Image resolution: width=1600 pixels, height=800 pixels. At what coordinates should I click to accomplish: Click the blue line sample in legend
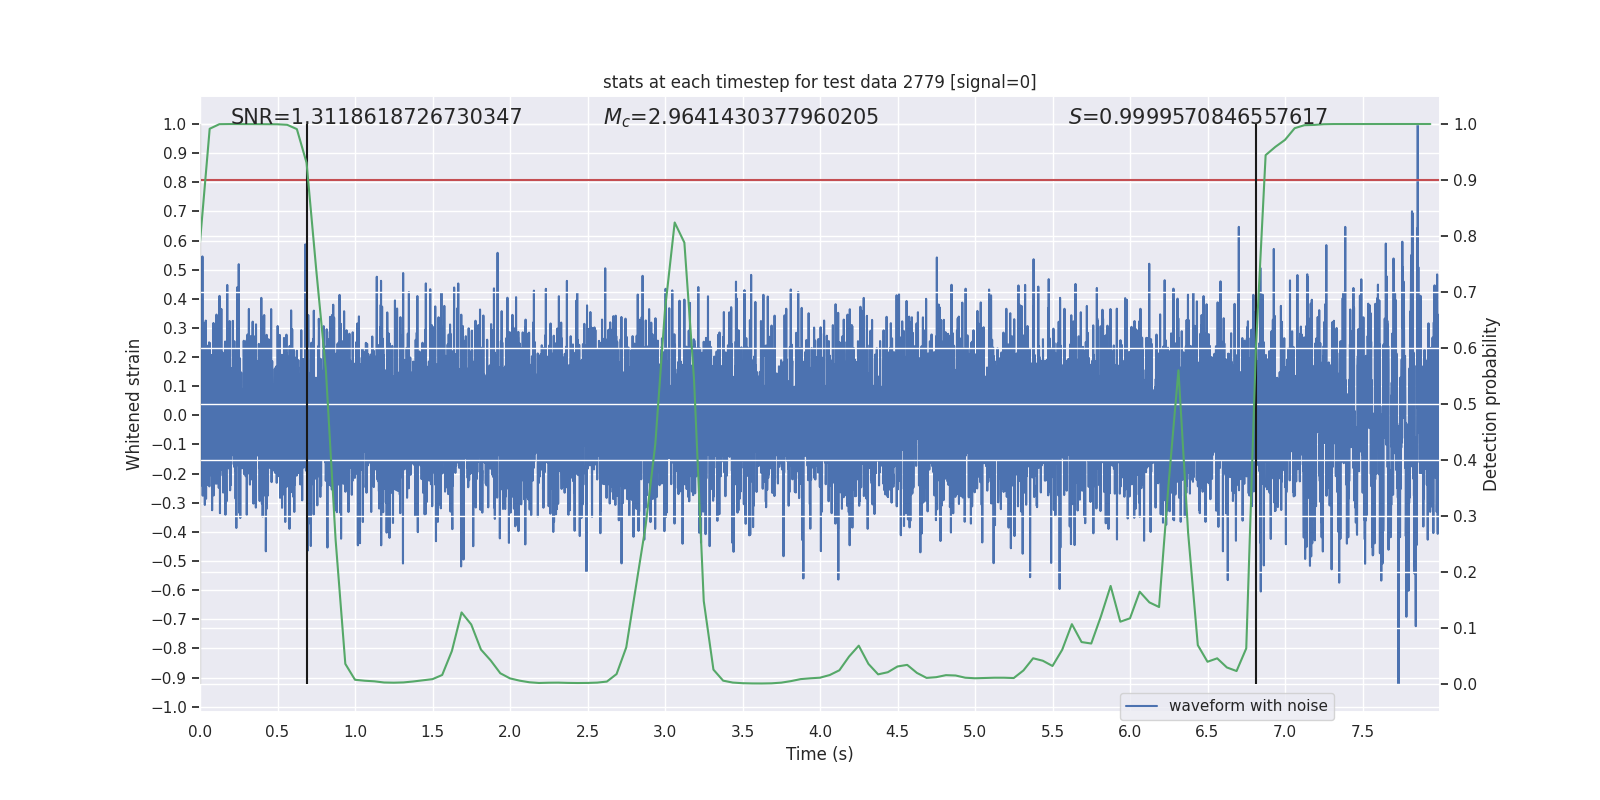click(x=1142, y=706)
